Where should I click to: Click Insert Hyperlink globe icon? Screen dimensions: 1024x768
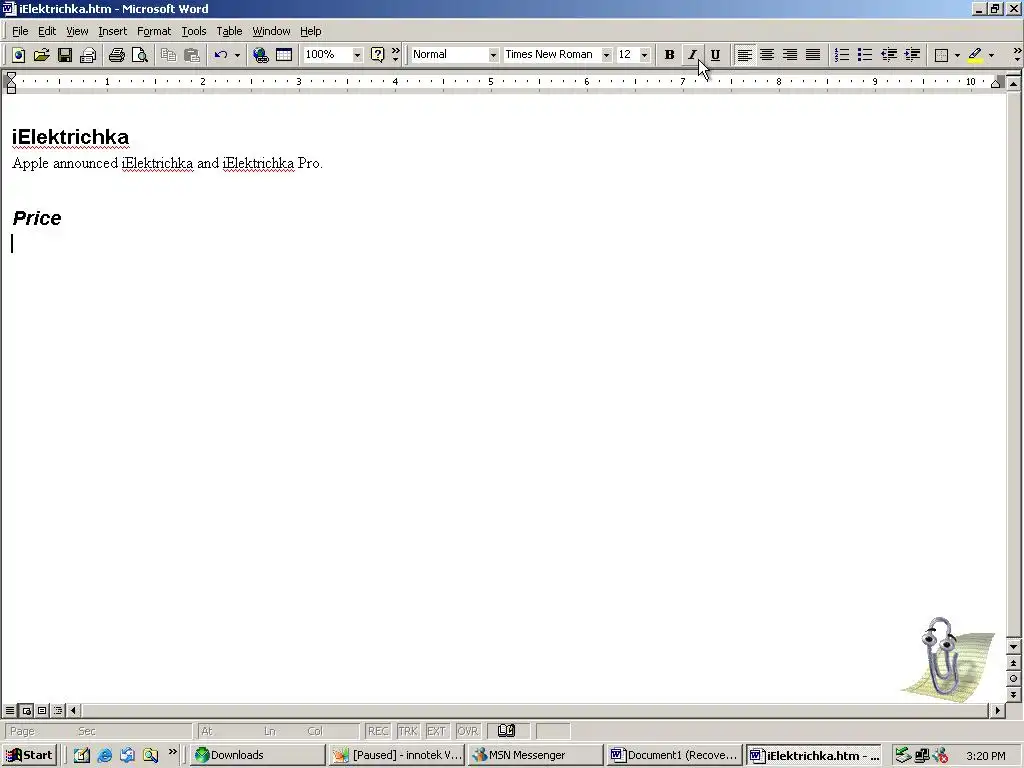261,55
